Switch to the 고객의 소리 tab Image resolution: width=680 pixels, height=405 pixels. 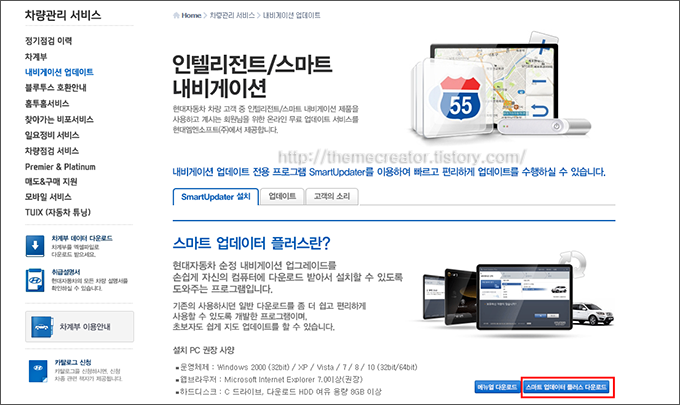coord(332,196)
